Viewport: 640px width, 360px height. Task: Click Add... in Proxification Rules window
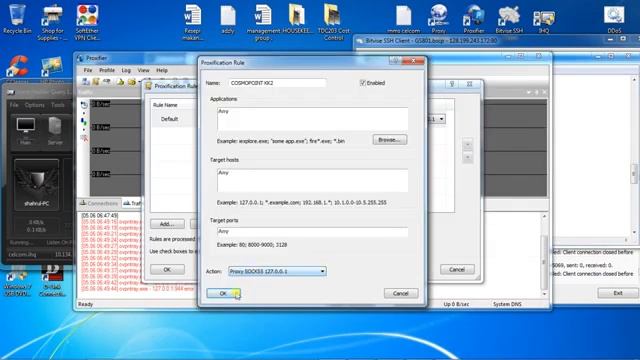[x=167, y=224]
